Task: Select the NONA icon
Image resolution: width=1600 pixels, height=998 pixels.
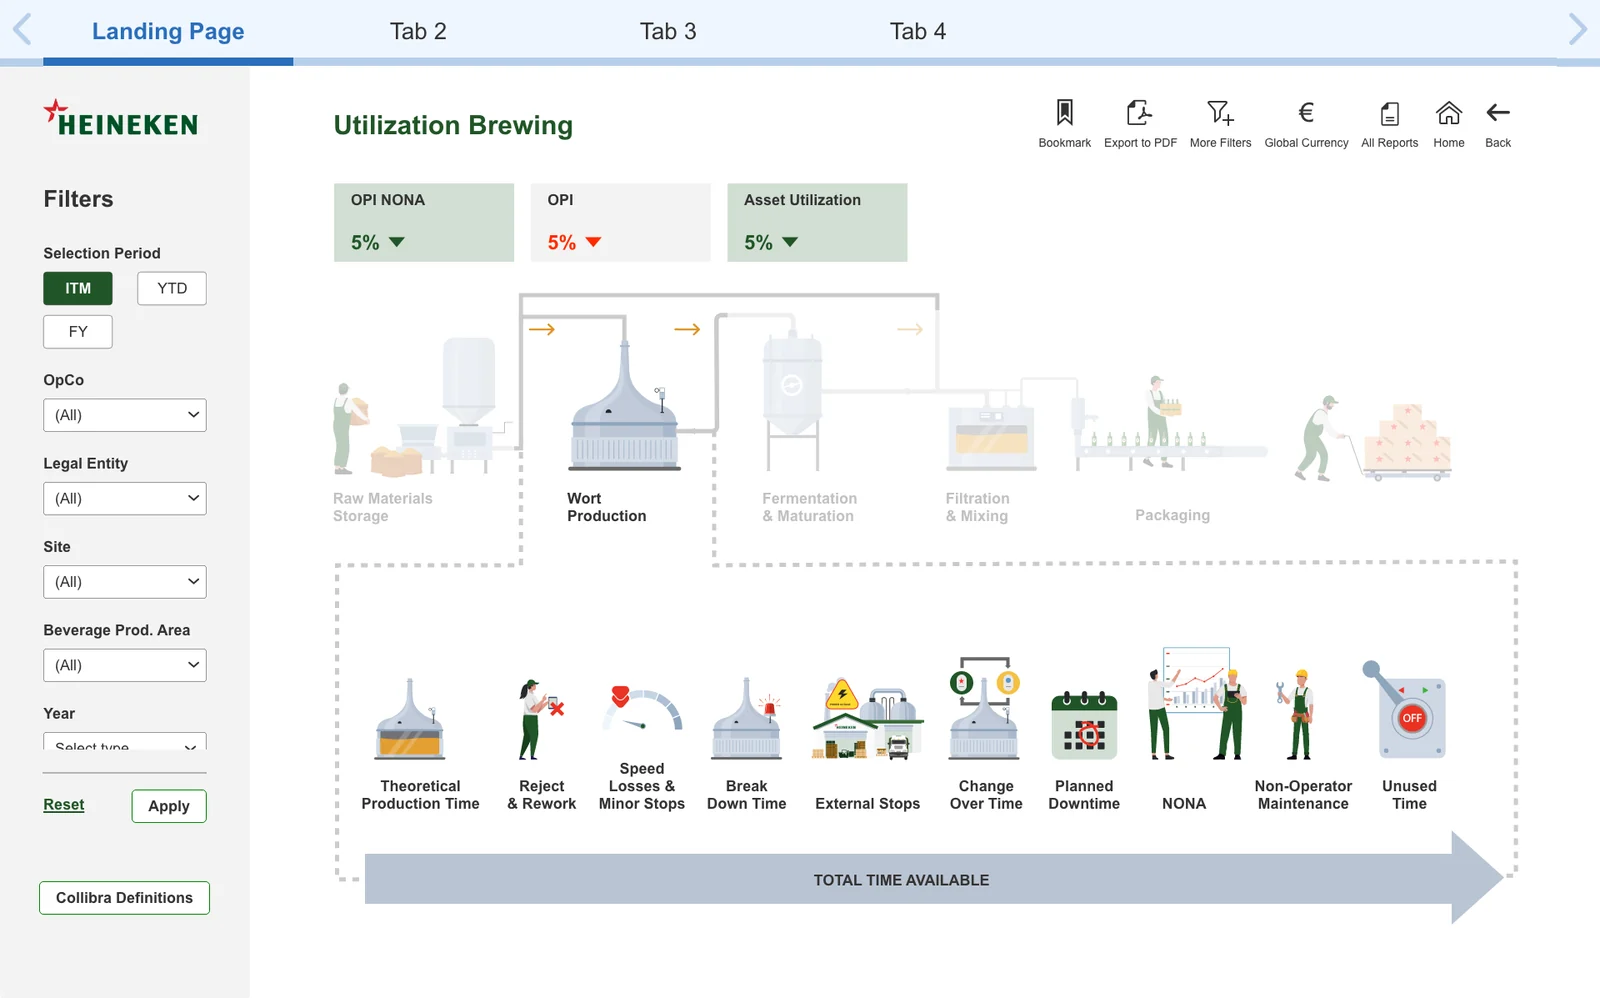Action: tap(1196, 704)
